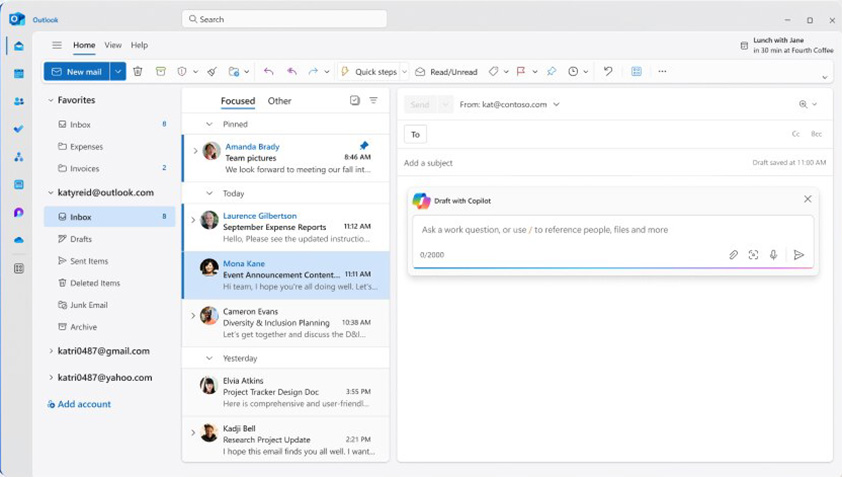
Task: Close the Draft with Copilot panel
Action: (x=808, y=199)
